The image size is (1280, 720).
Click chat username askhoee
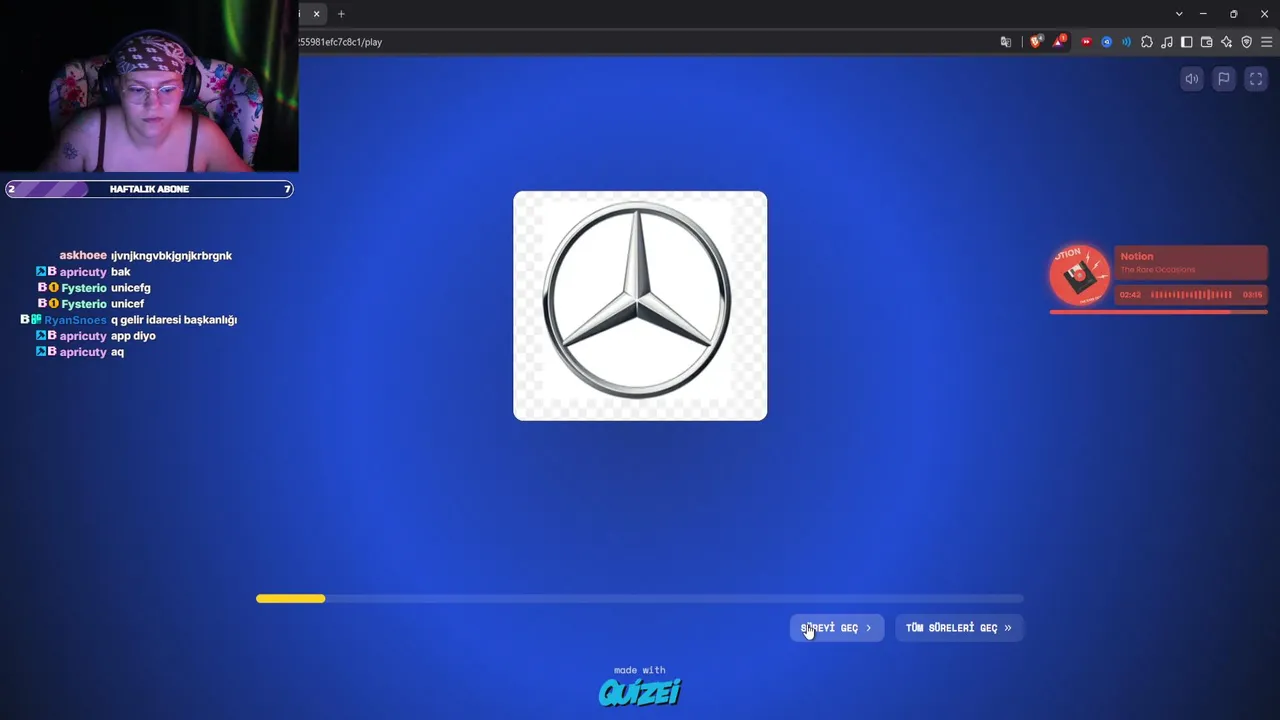coord(83,256)
